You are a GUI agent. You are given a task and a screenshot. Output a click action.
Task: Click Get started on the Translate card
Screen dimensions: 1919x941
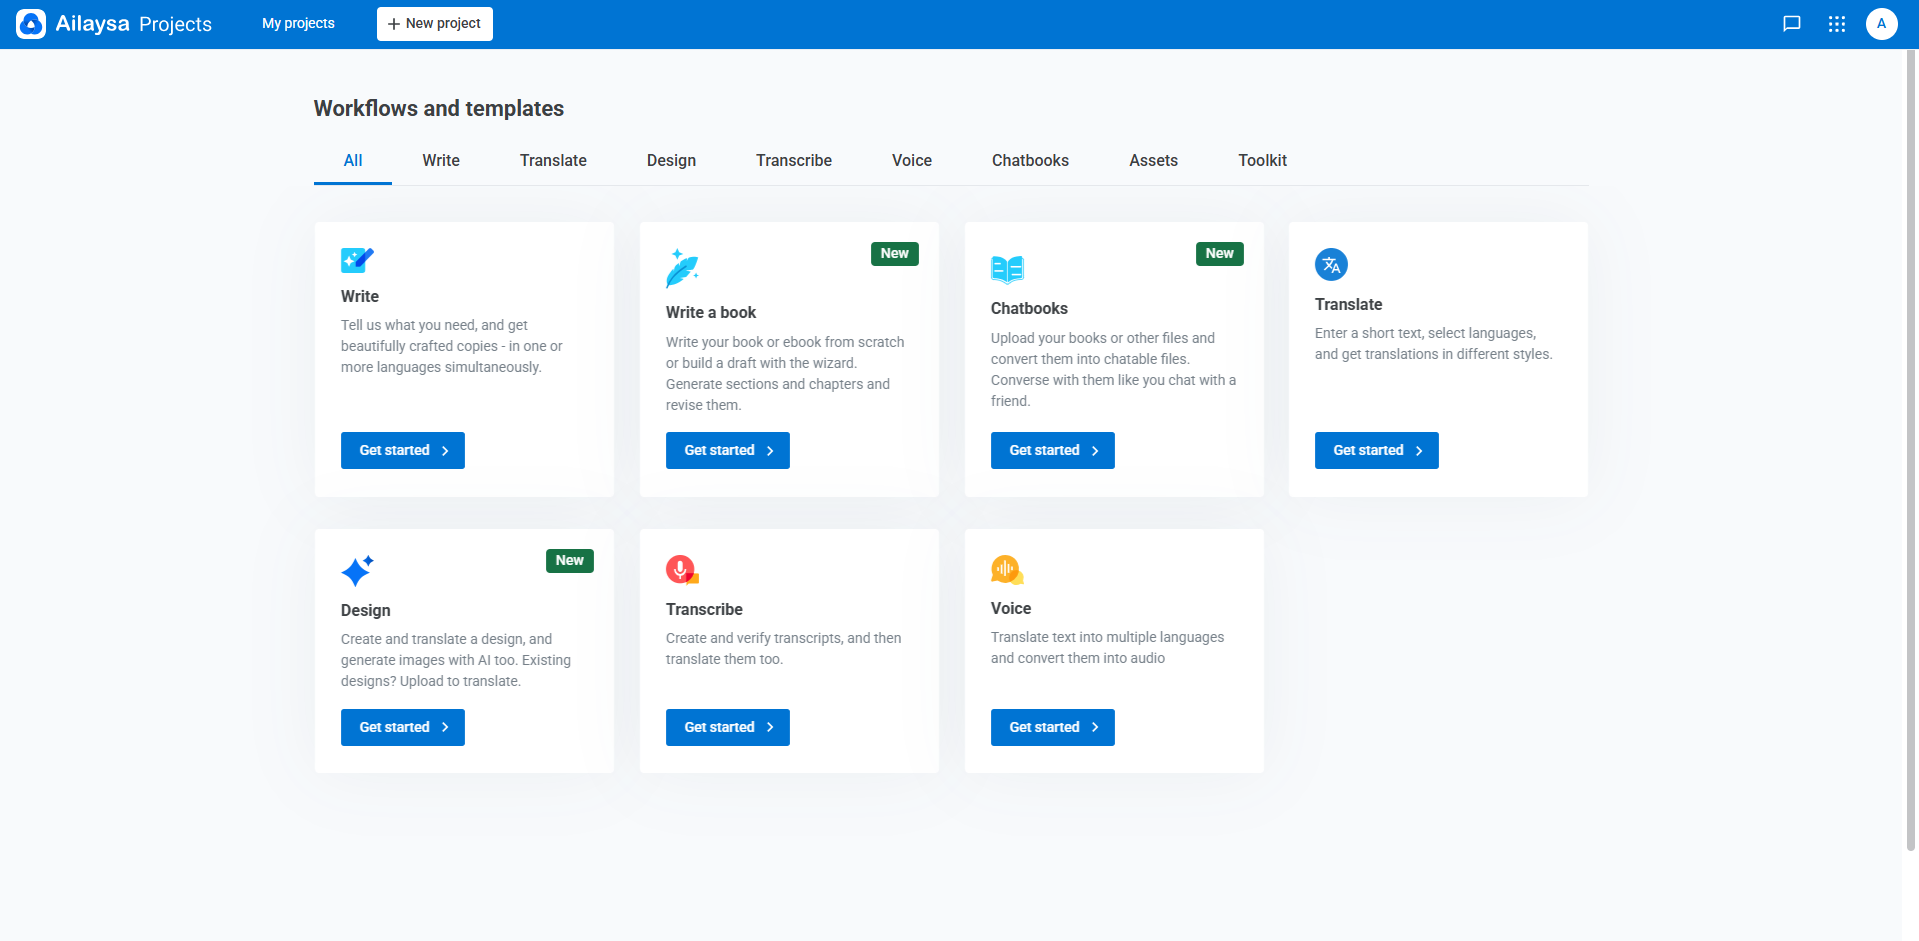(1376, 450)
